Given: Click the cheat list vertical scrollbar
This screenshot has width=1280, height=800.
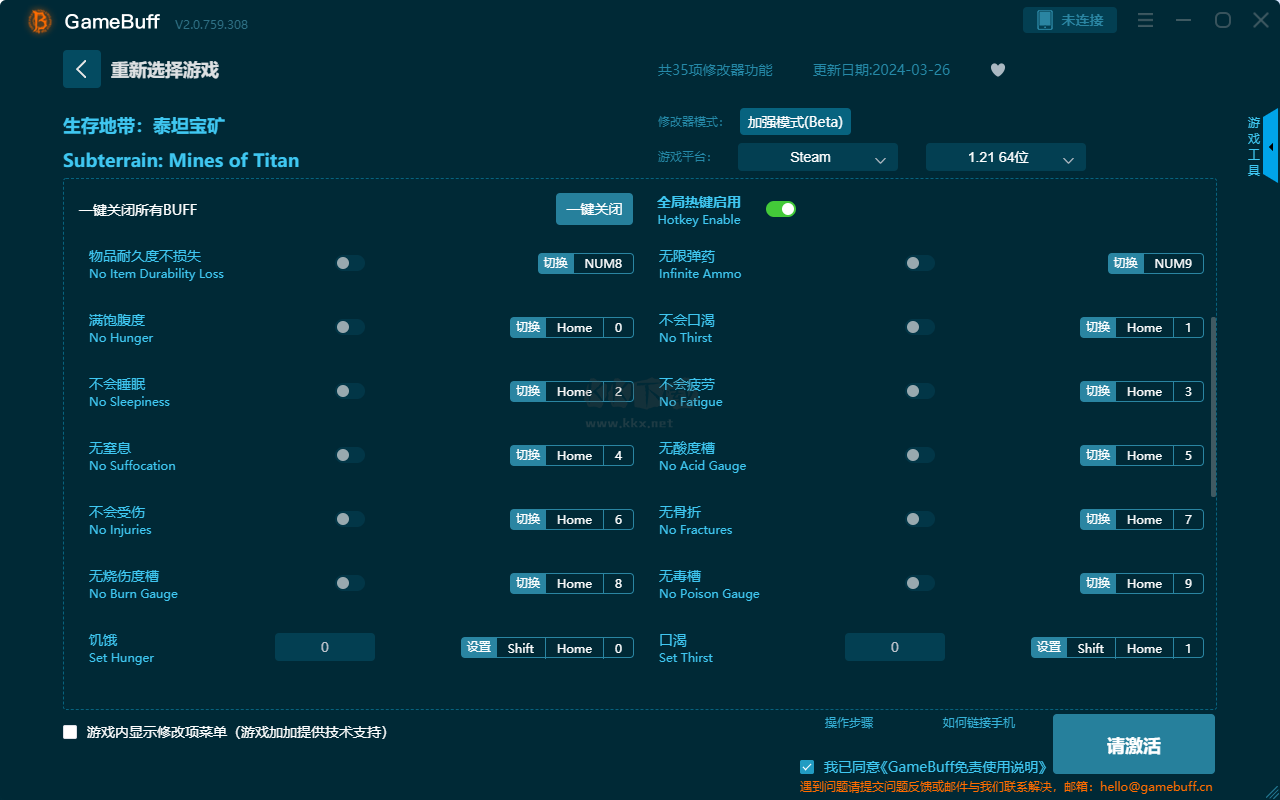Looking at the screenshot, I should click(x=1214, y=407).
